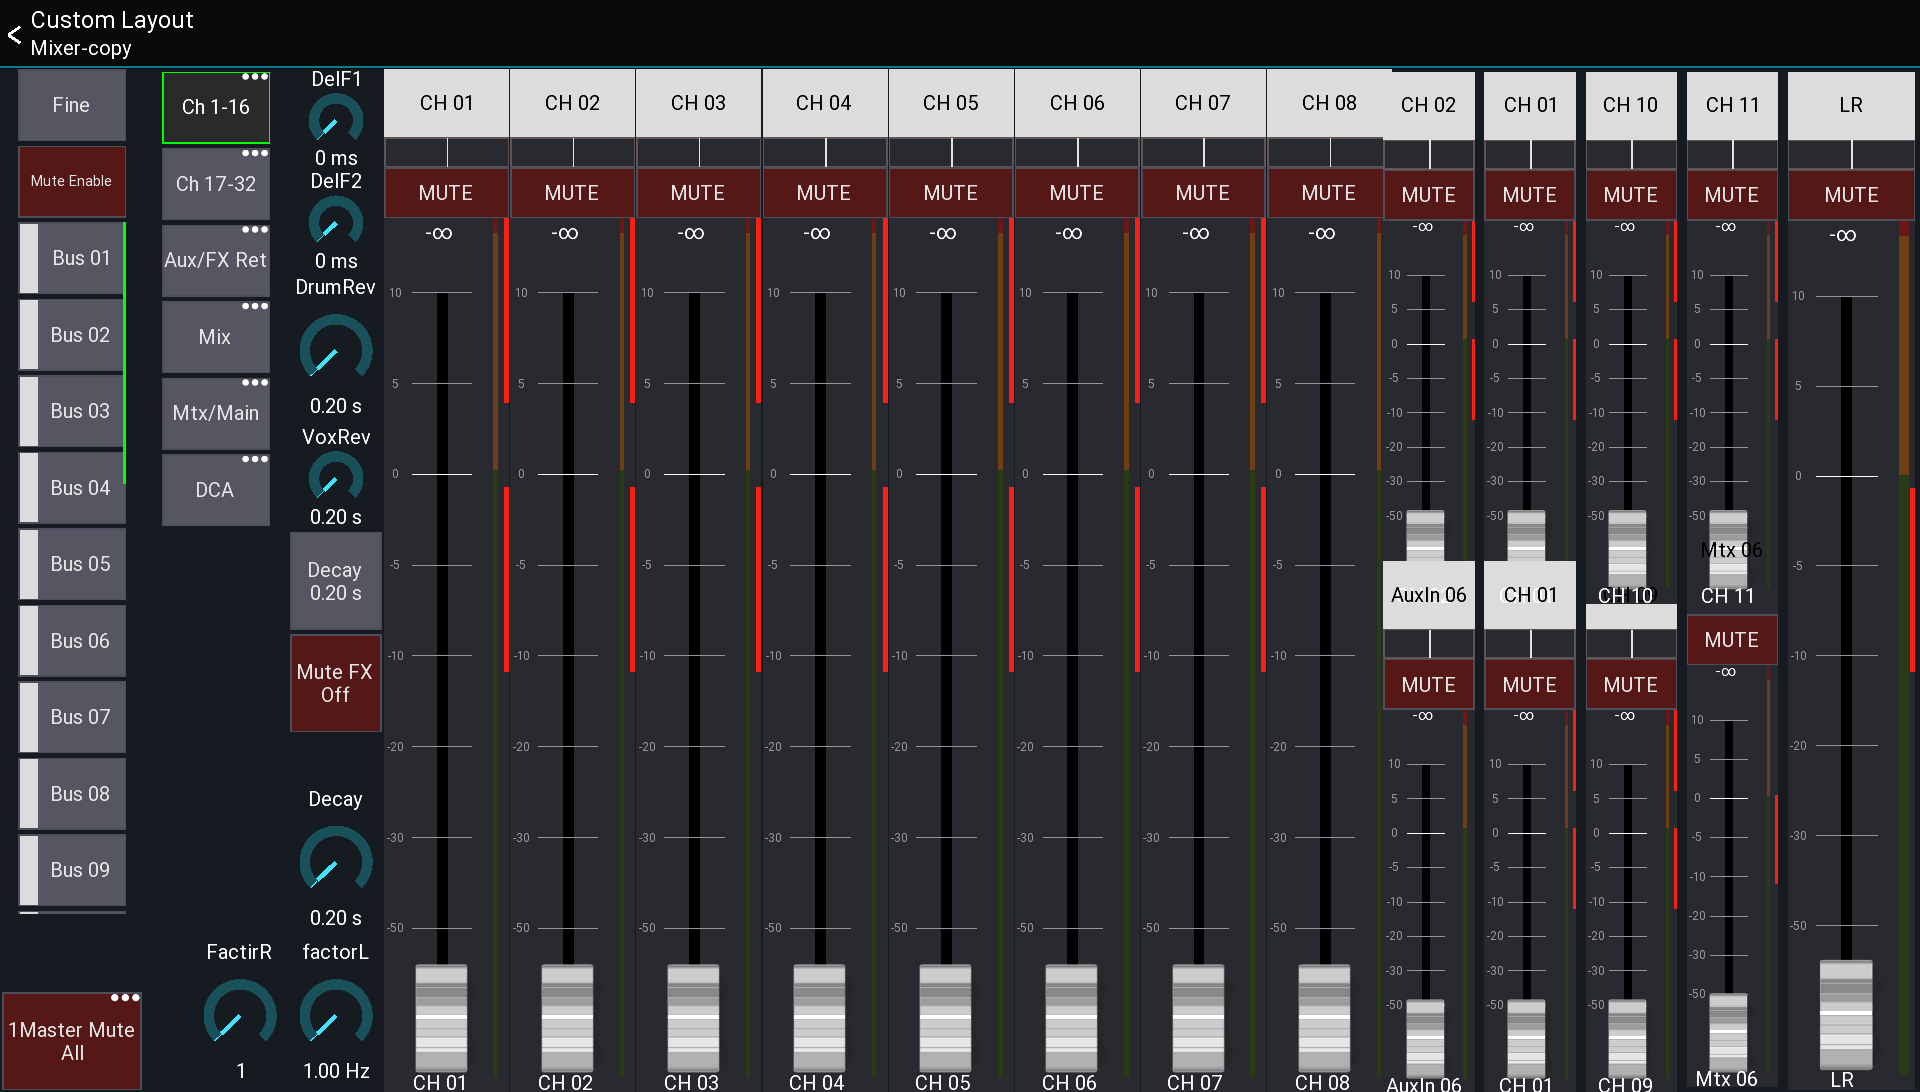Select Bus 06
Screen dimensions: 1920x1092
(x=72, y=641)
